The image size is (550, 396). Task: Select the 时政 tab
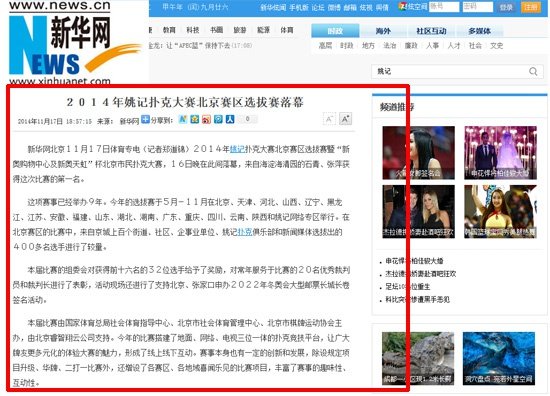click(335, 31)
